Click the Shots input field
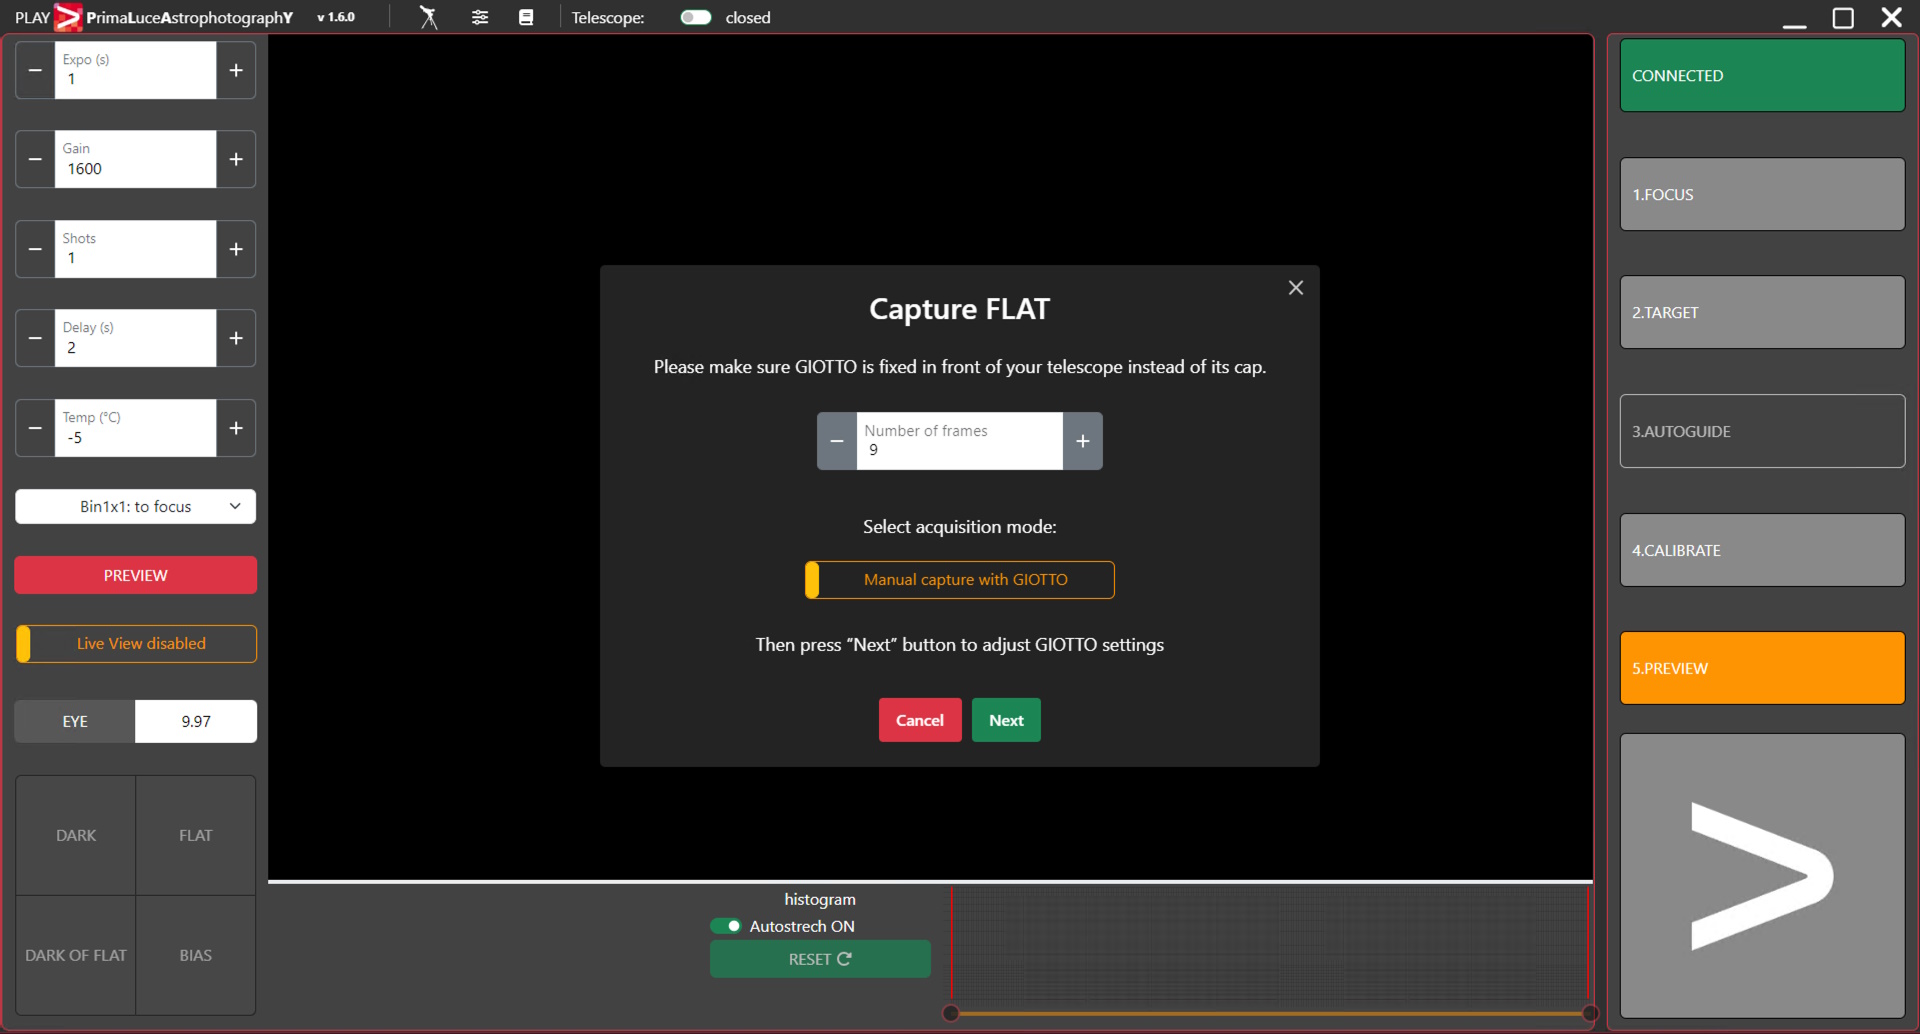The height and width of the screenshot is (1034, 1920). pyautogui.click(x=135, y=249)
